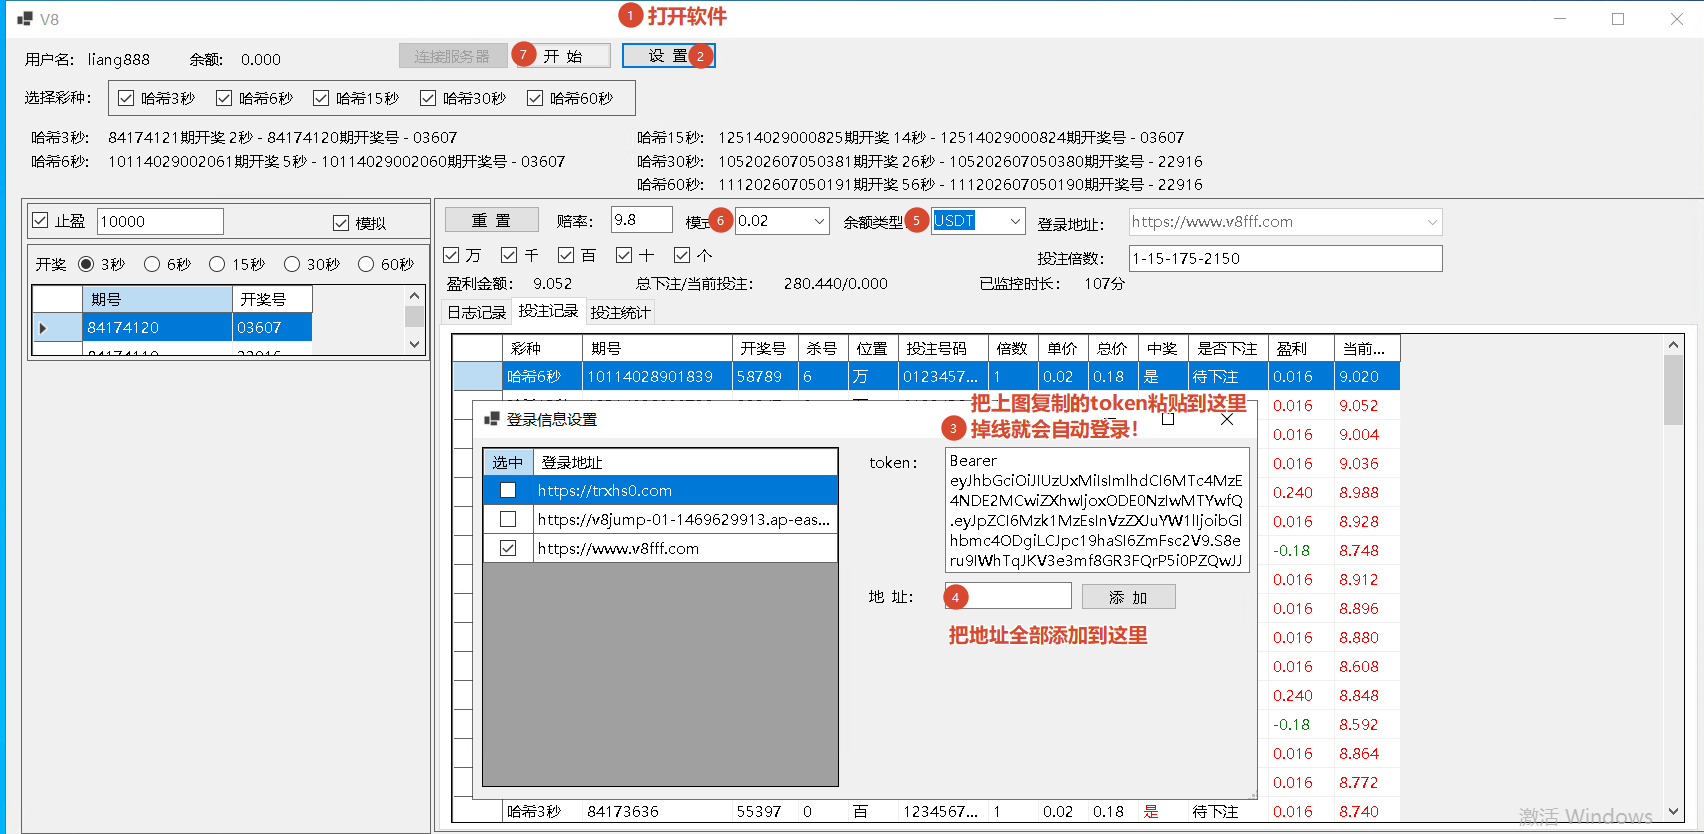Click the 开奖号 column header in bet table

click(765, 348)
